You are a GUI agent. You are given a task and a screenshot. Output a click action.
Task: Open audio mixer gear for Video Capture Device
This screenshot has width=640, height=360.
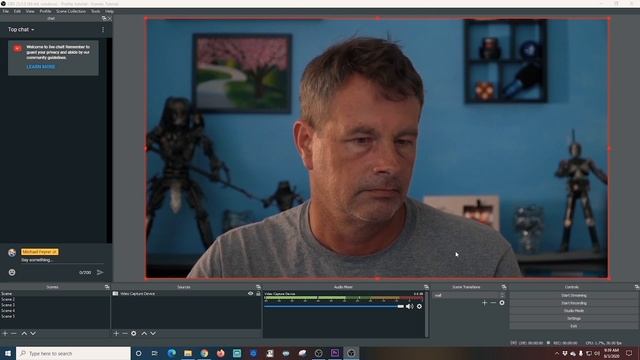[x=419, y=307]
